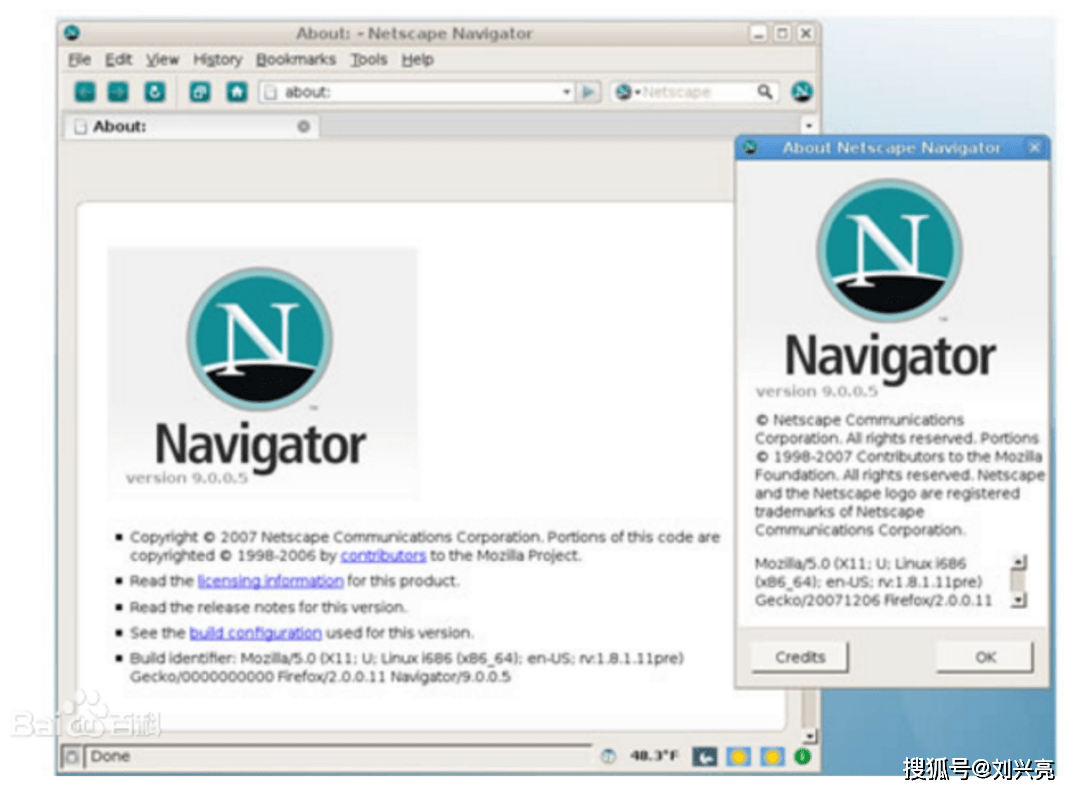Follow the contributors link
The image size is (1080, 793).
[383, 555]
